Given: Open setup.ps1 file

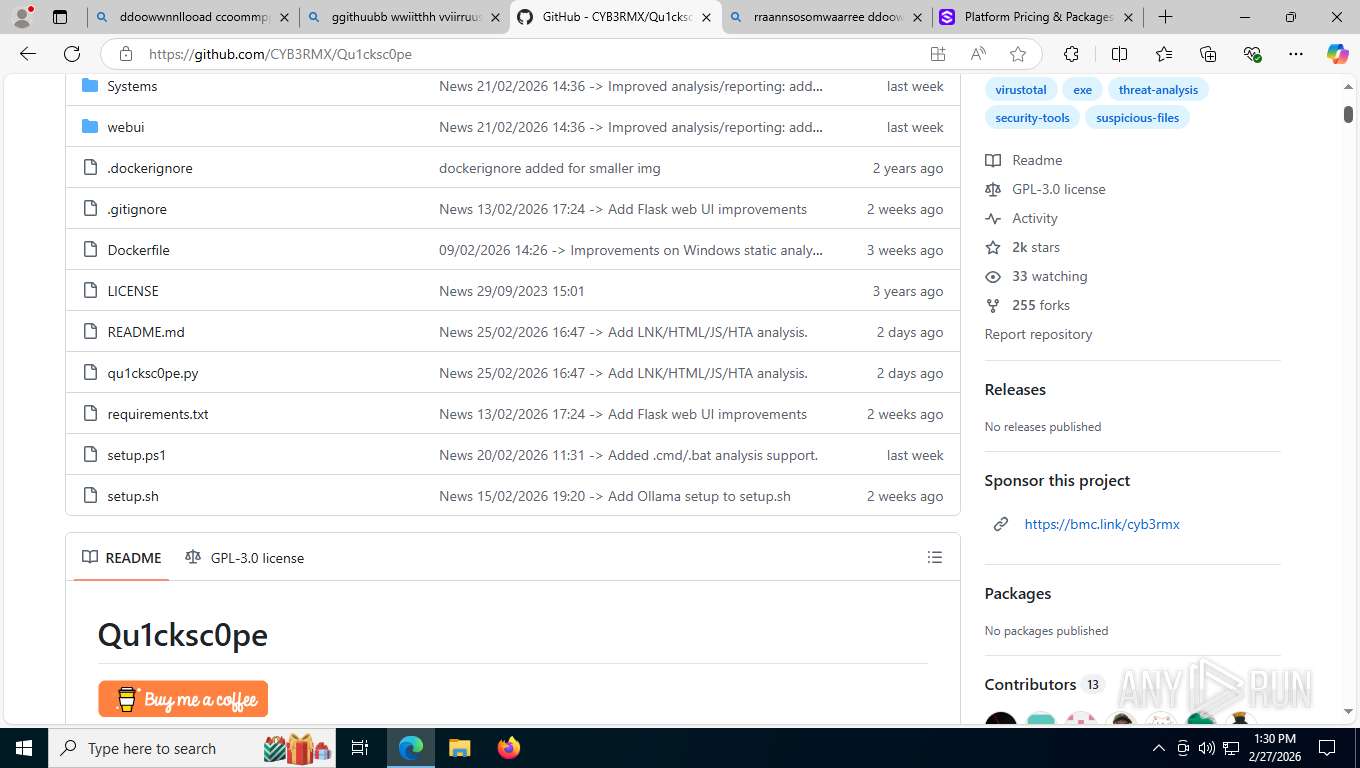Looking at the screenshot, I should [x=137, y=455].
